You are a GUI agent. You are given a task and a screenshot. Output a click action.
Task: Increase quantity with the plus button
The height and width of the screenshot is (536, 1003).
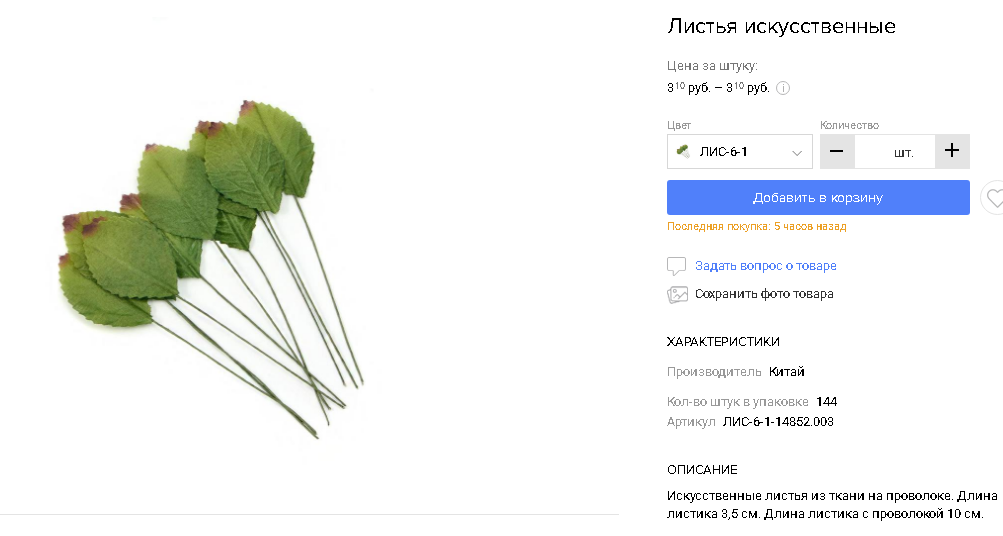tap(952, 152)
